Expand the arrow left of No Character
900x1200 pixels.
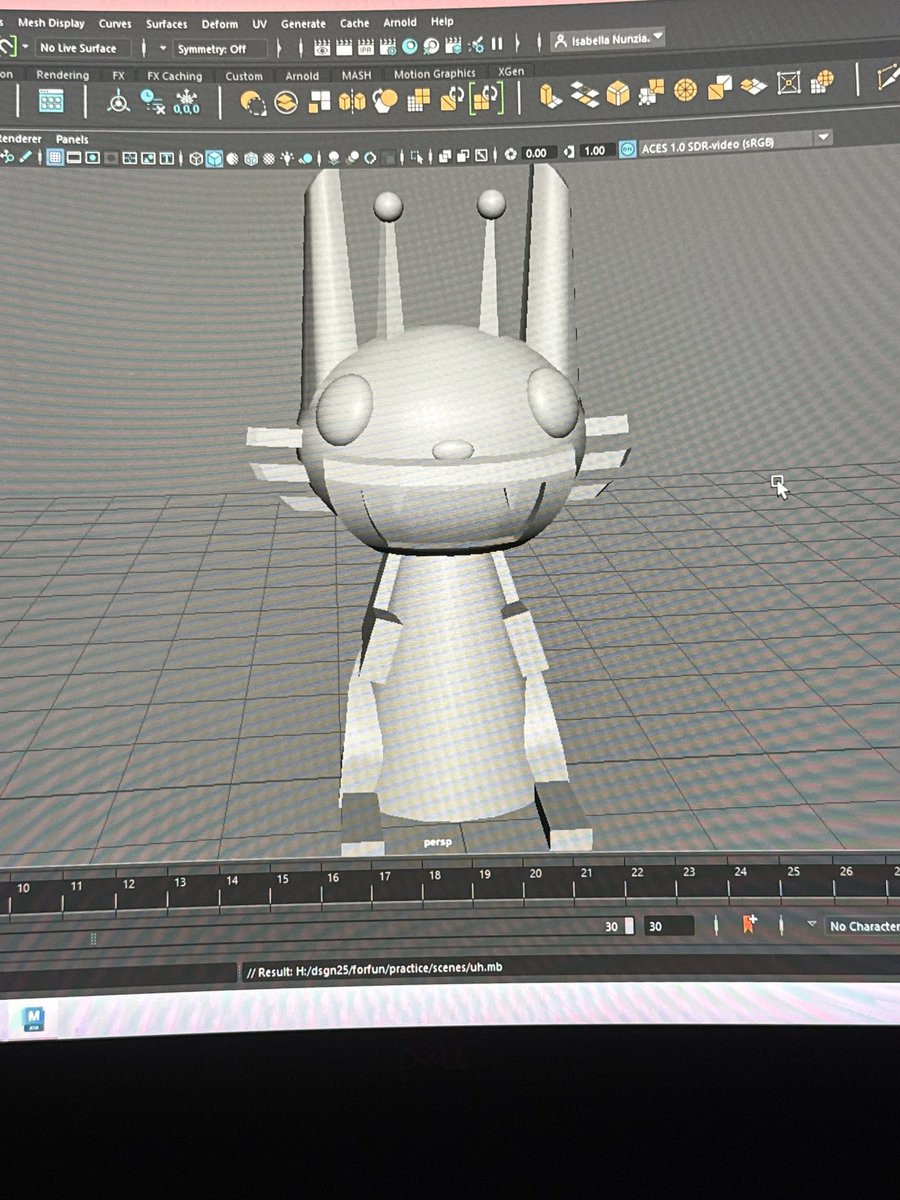click(811, 925)
